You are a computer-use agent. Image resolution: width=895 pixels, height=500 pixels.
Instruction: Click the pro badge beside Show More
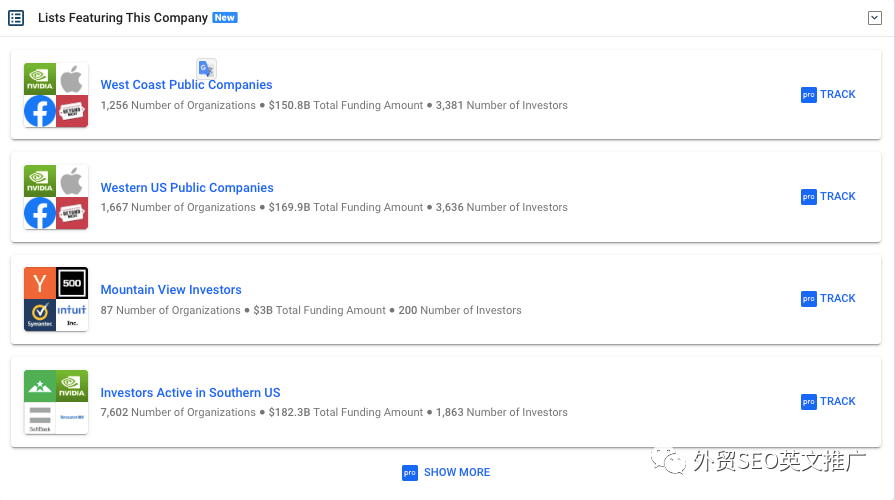(410, 473)
